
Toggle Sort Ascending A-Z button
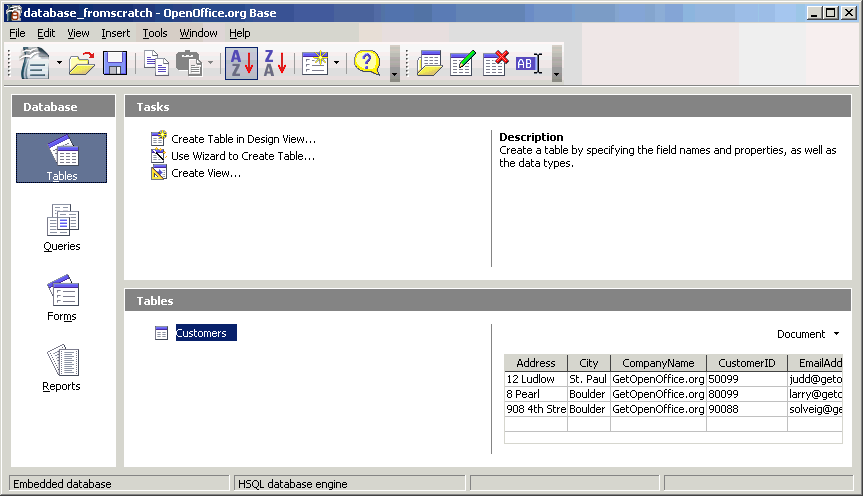pos(242,63)
